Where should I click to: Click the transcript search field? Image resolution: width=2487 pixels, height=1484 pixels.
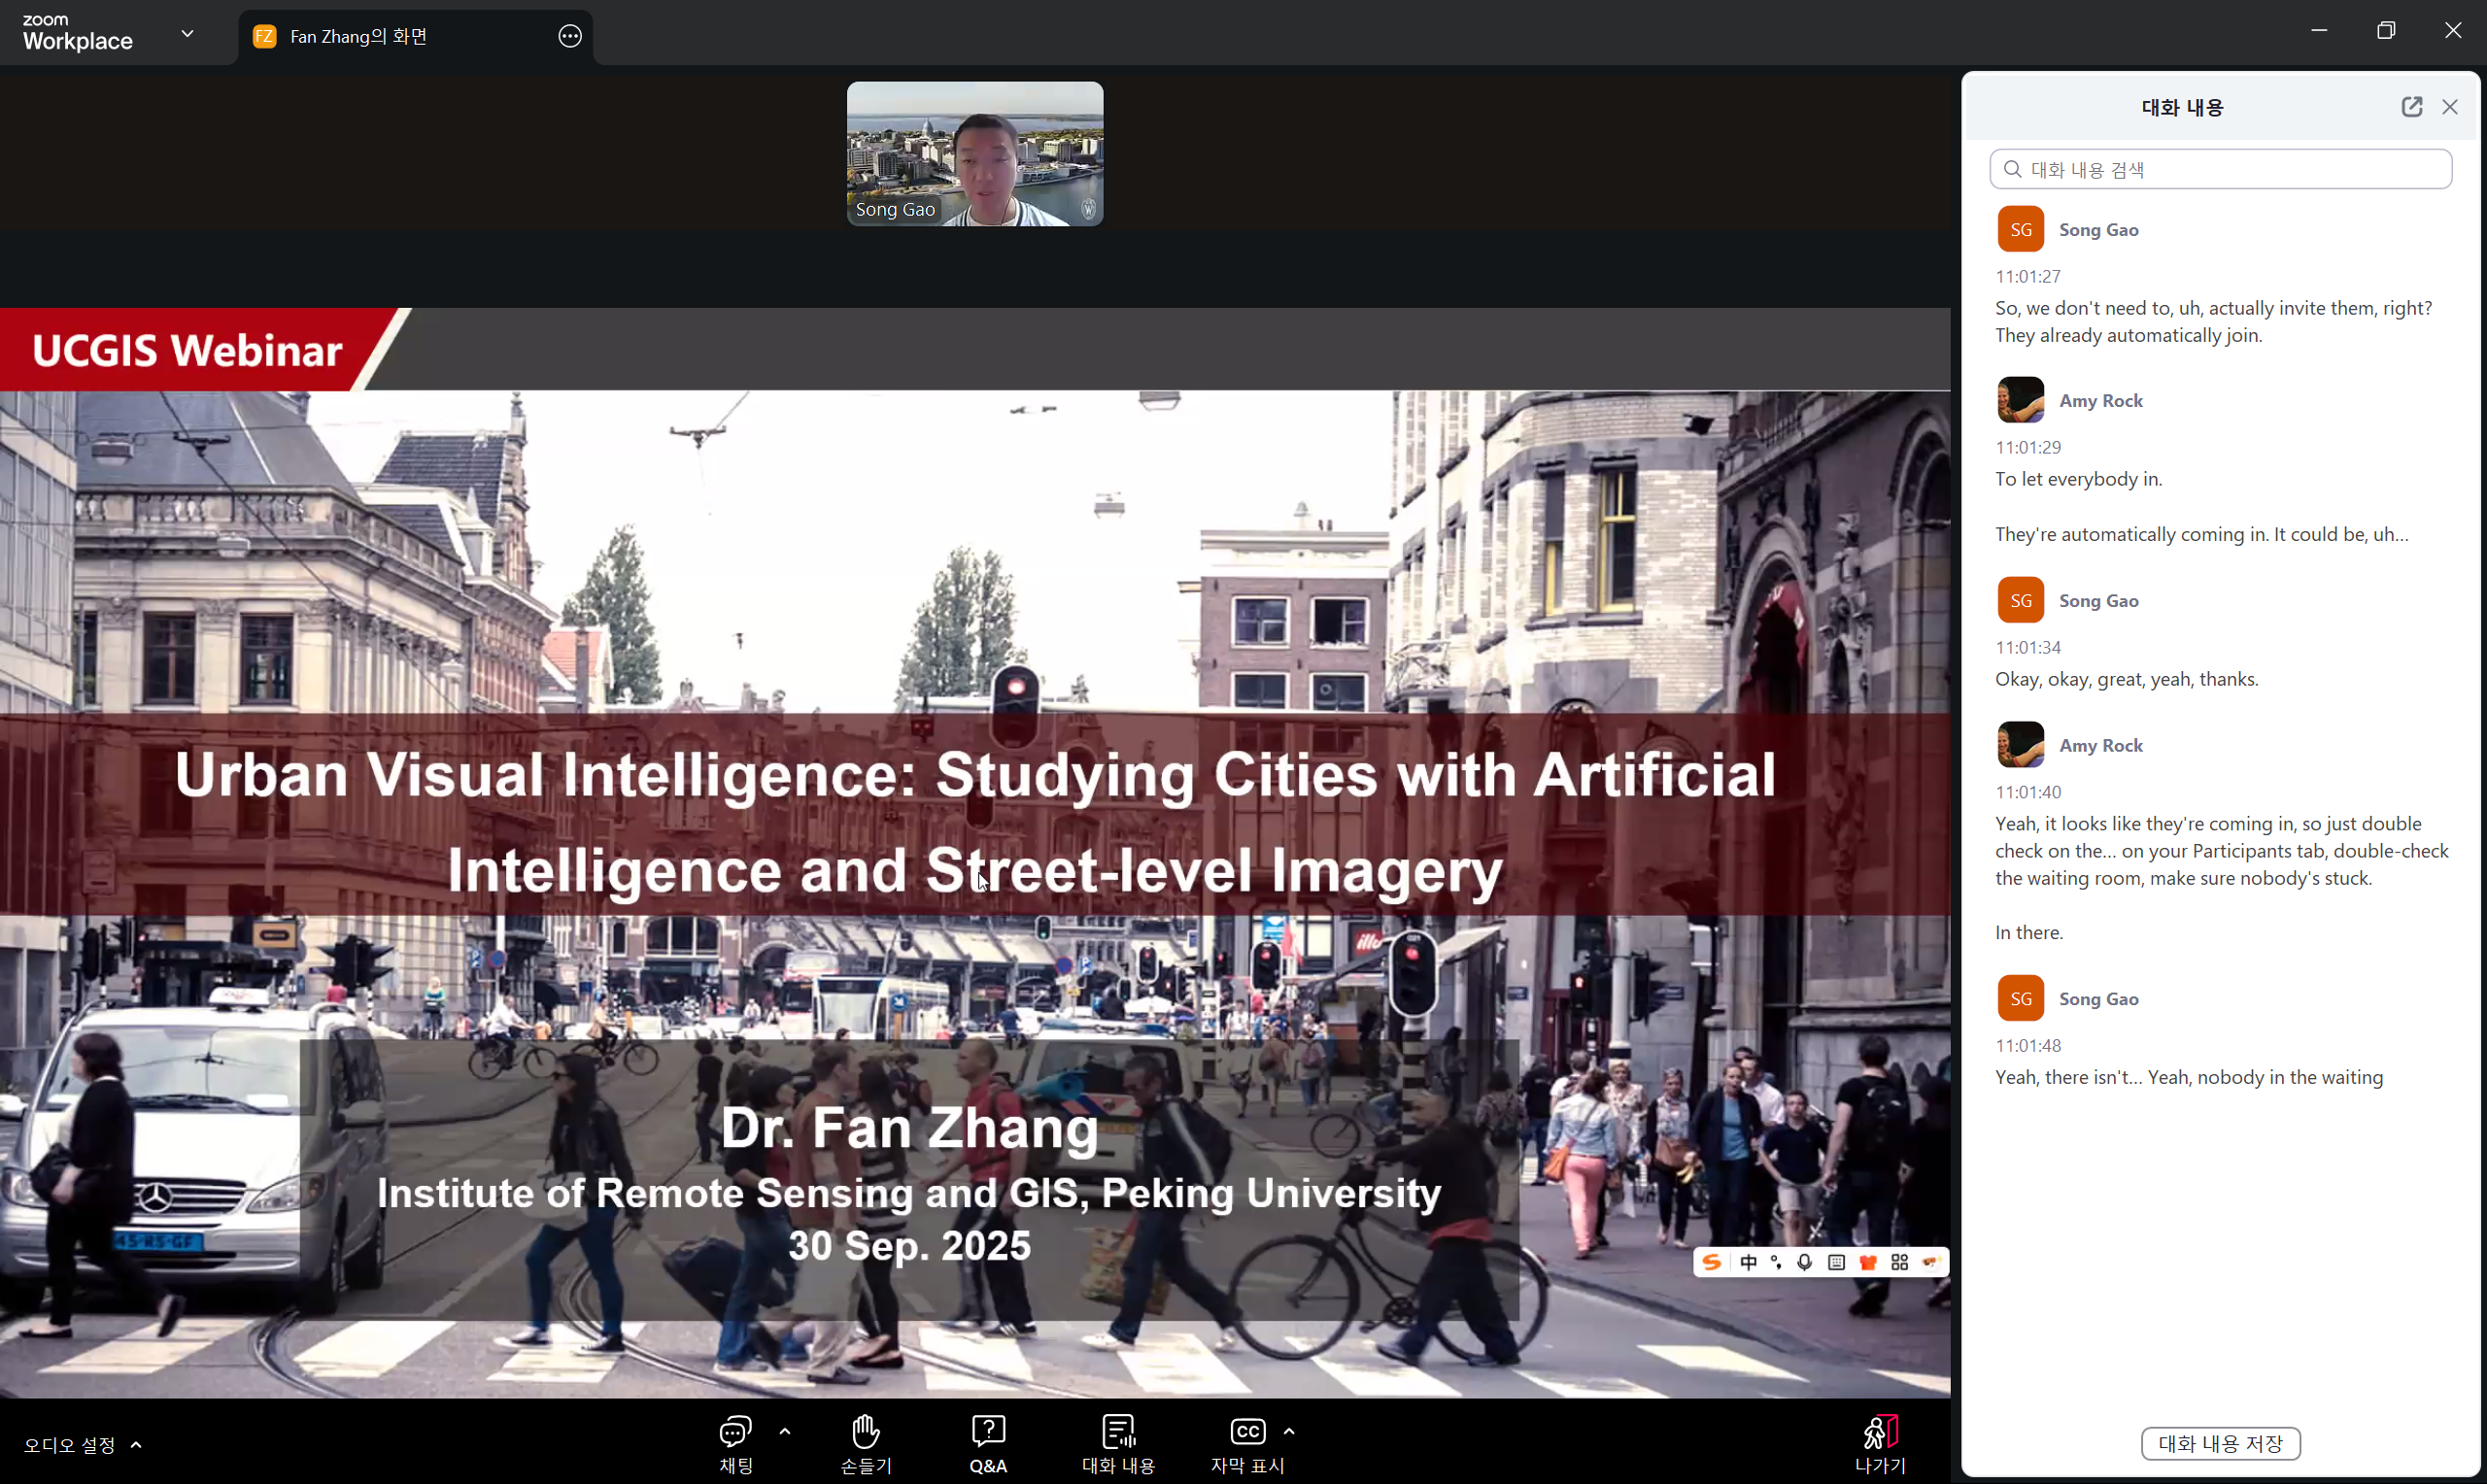[2220, 169]
